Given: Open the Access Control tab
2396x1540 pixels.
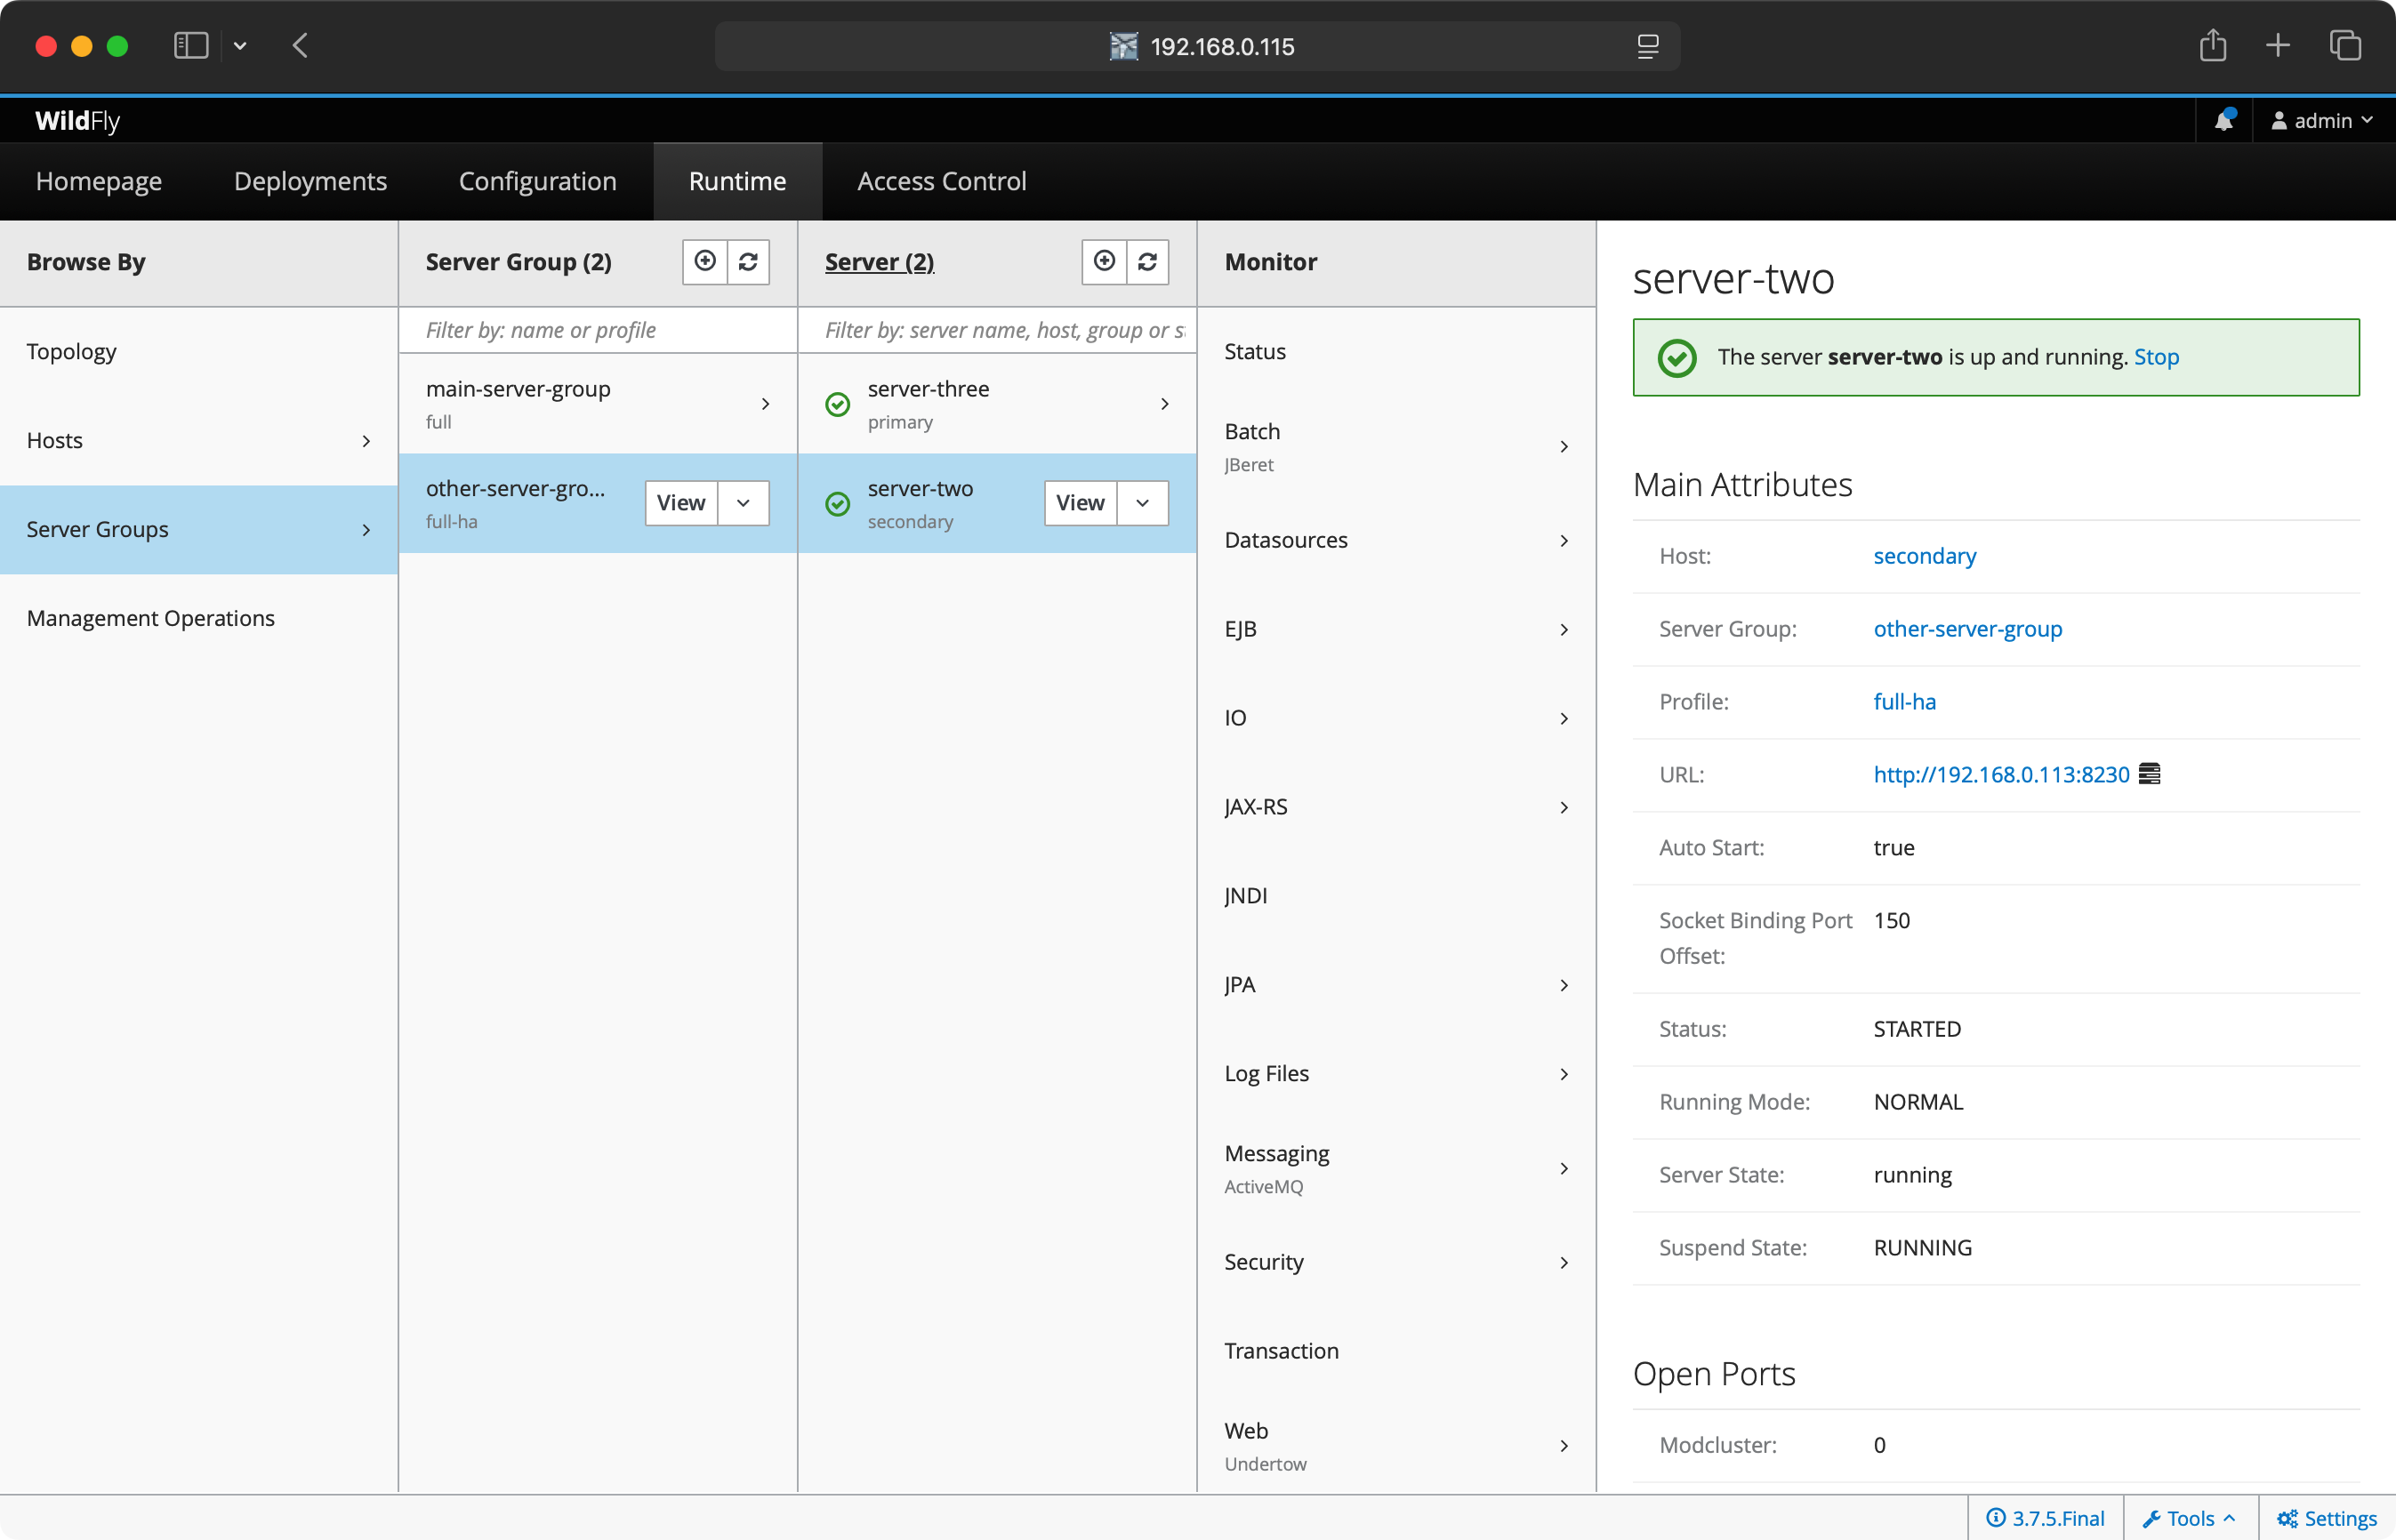Looking at the screenshot, I should click(x=942, y=181).
